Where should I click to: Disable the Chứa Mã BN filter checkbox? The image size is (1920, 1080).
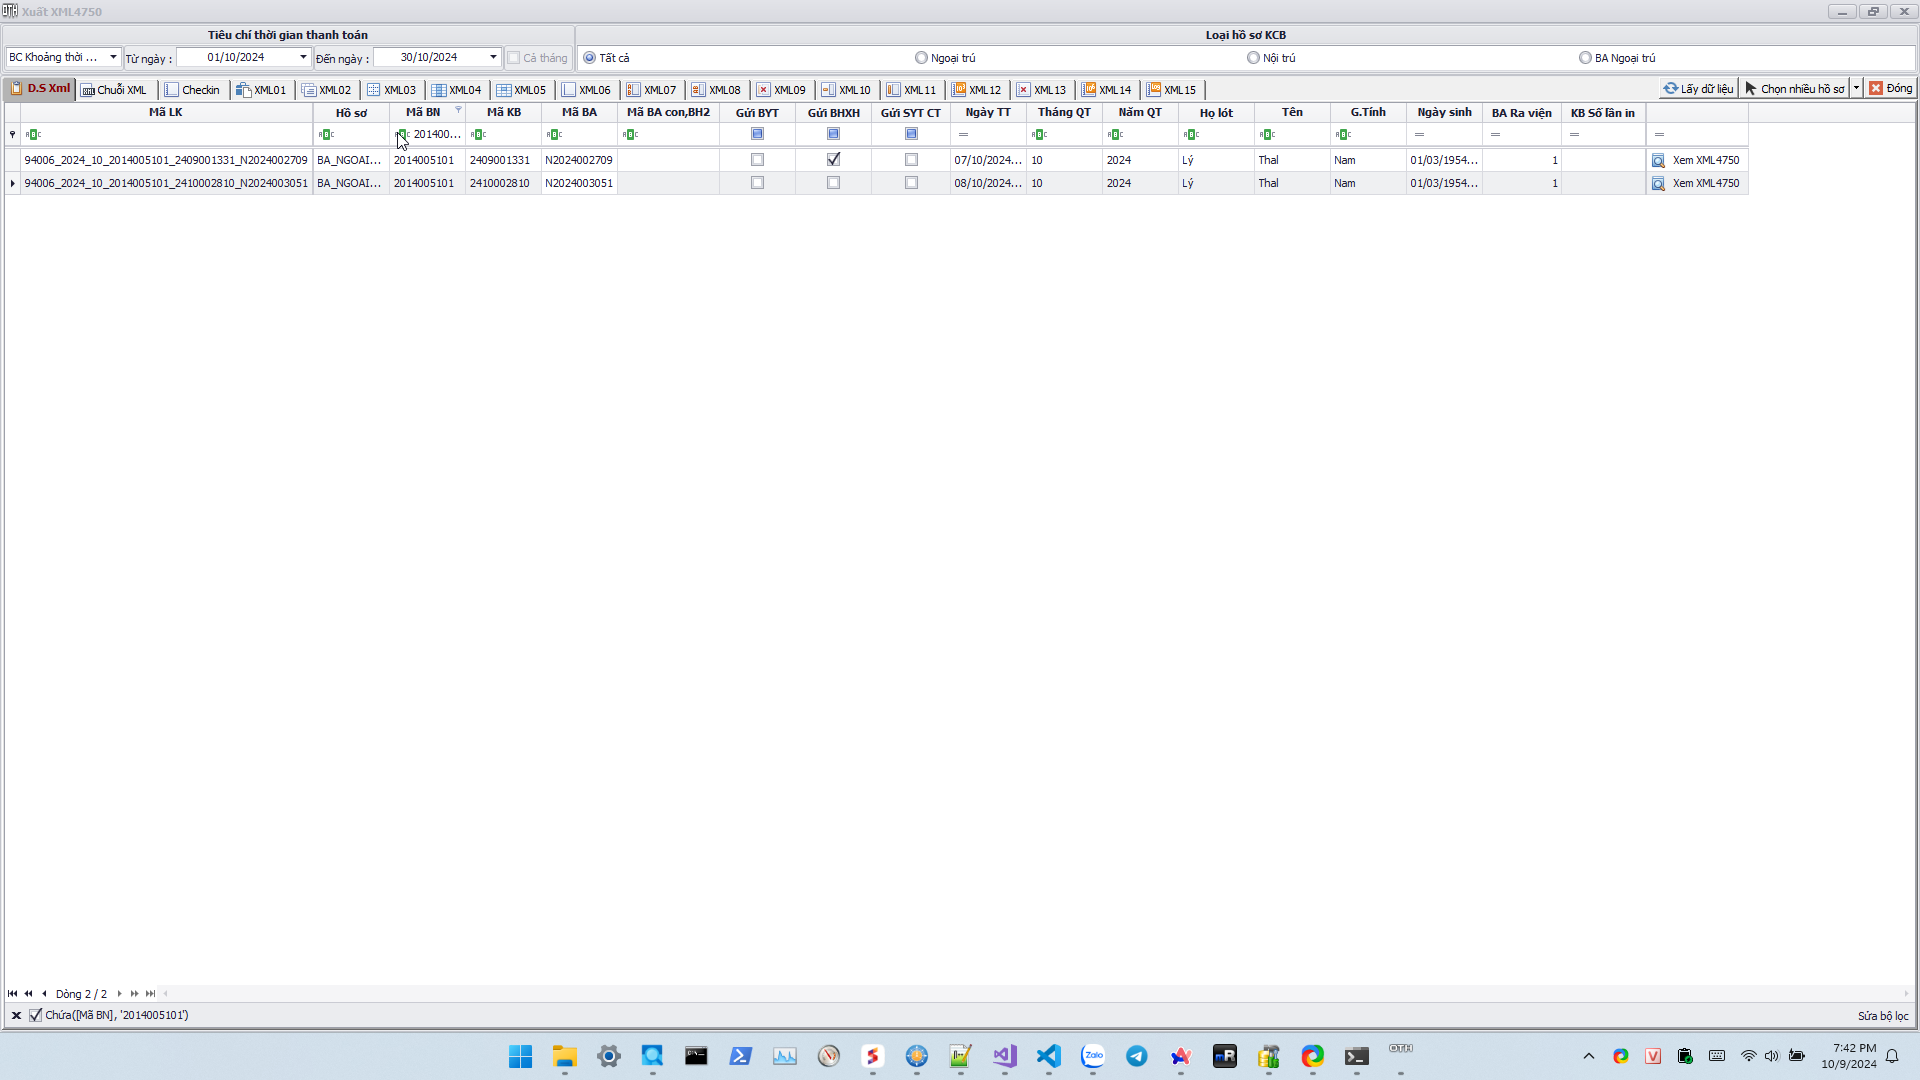36,1016
